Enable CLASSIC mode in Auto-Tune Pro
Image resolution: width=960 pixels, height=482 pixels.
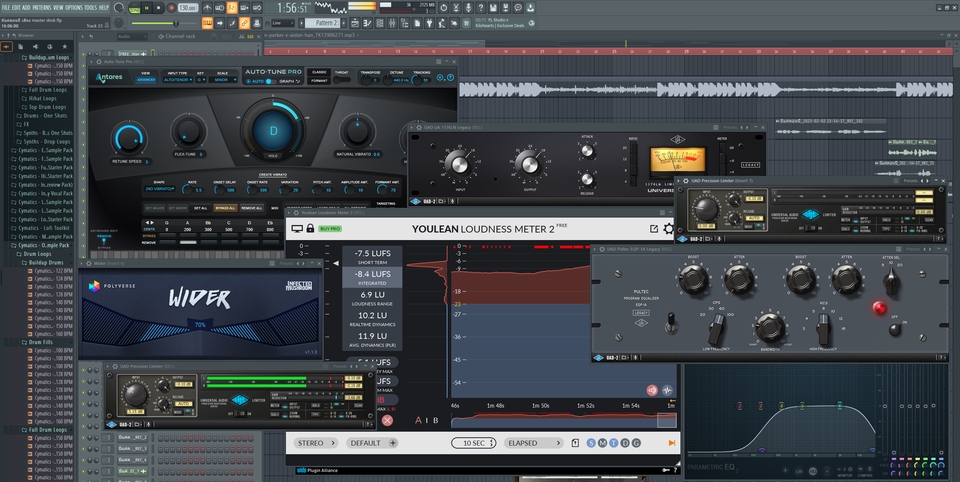pyautogui.click(x=319, y=72)
